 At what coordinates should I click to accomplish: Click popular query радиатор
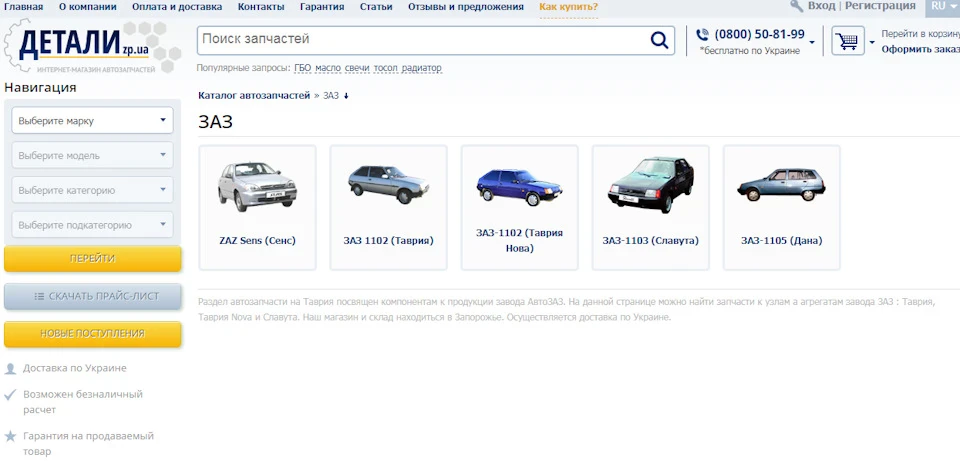(422, 68)
